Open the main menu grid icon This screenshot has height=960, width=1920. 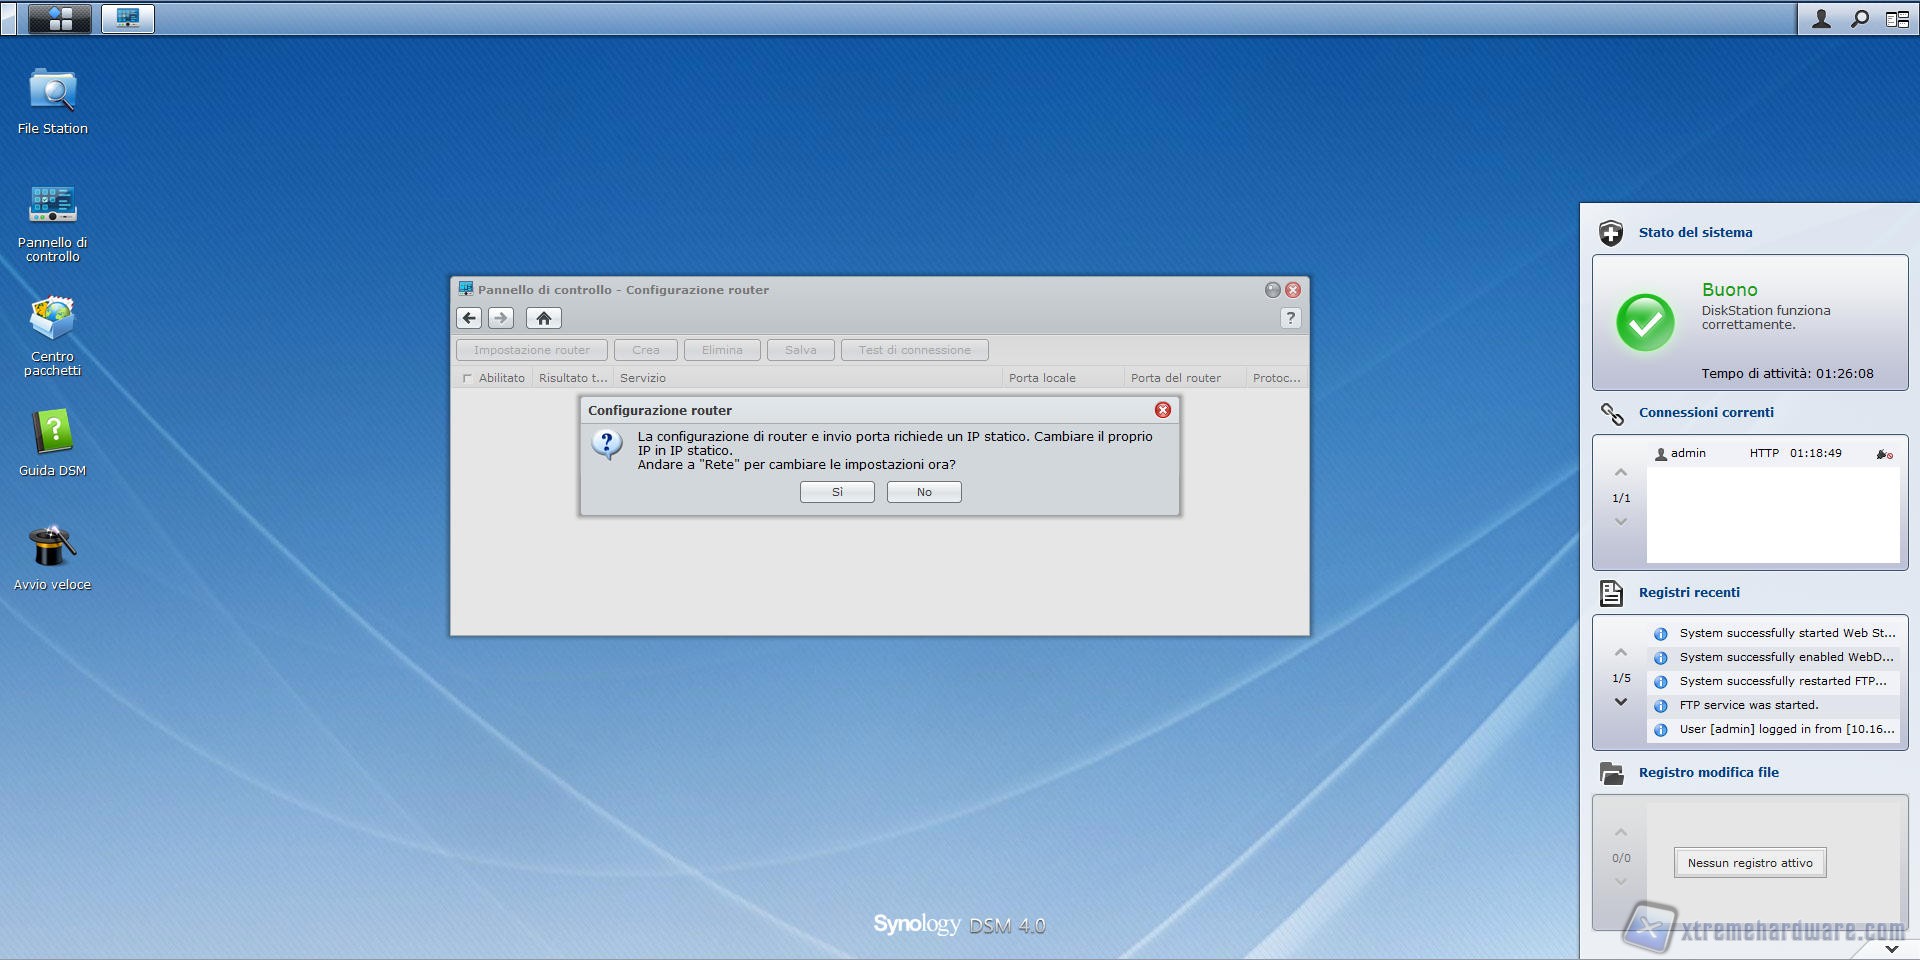click(x=60, y=18)
